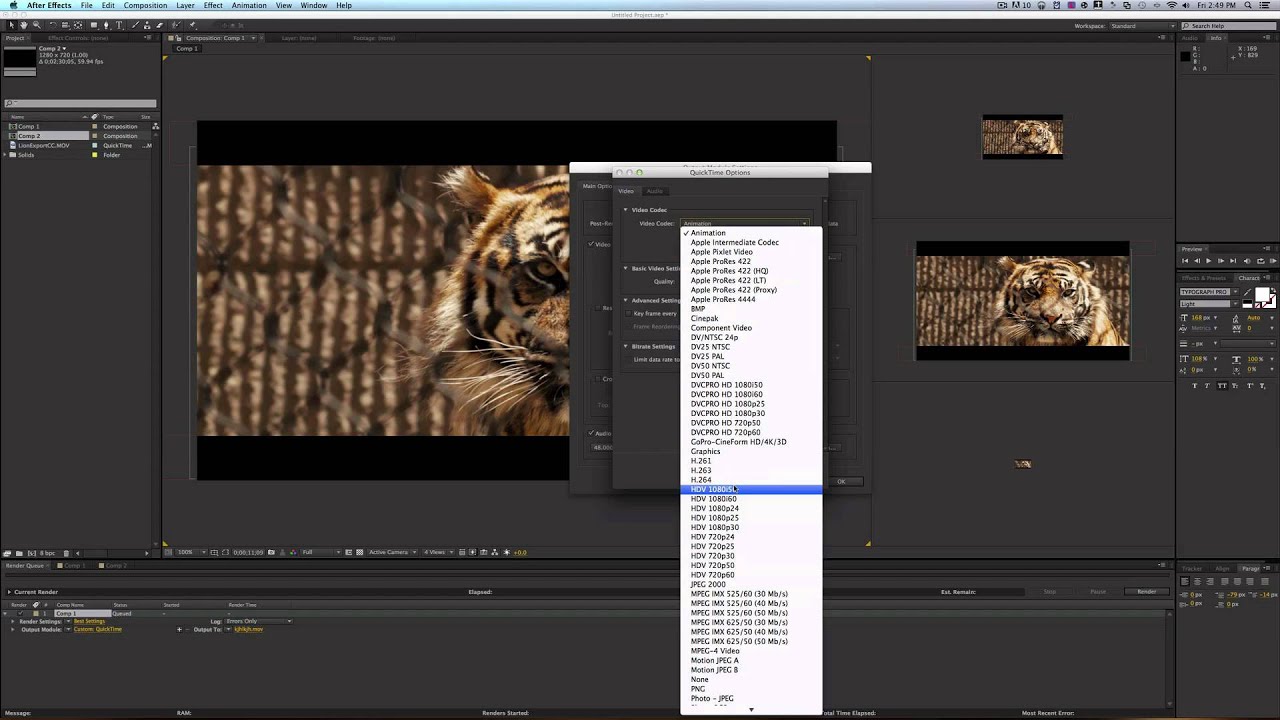Select the Selection arrow tool
The image size is (1280, 720).
pyautogui.click(x=12, y=25)
